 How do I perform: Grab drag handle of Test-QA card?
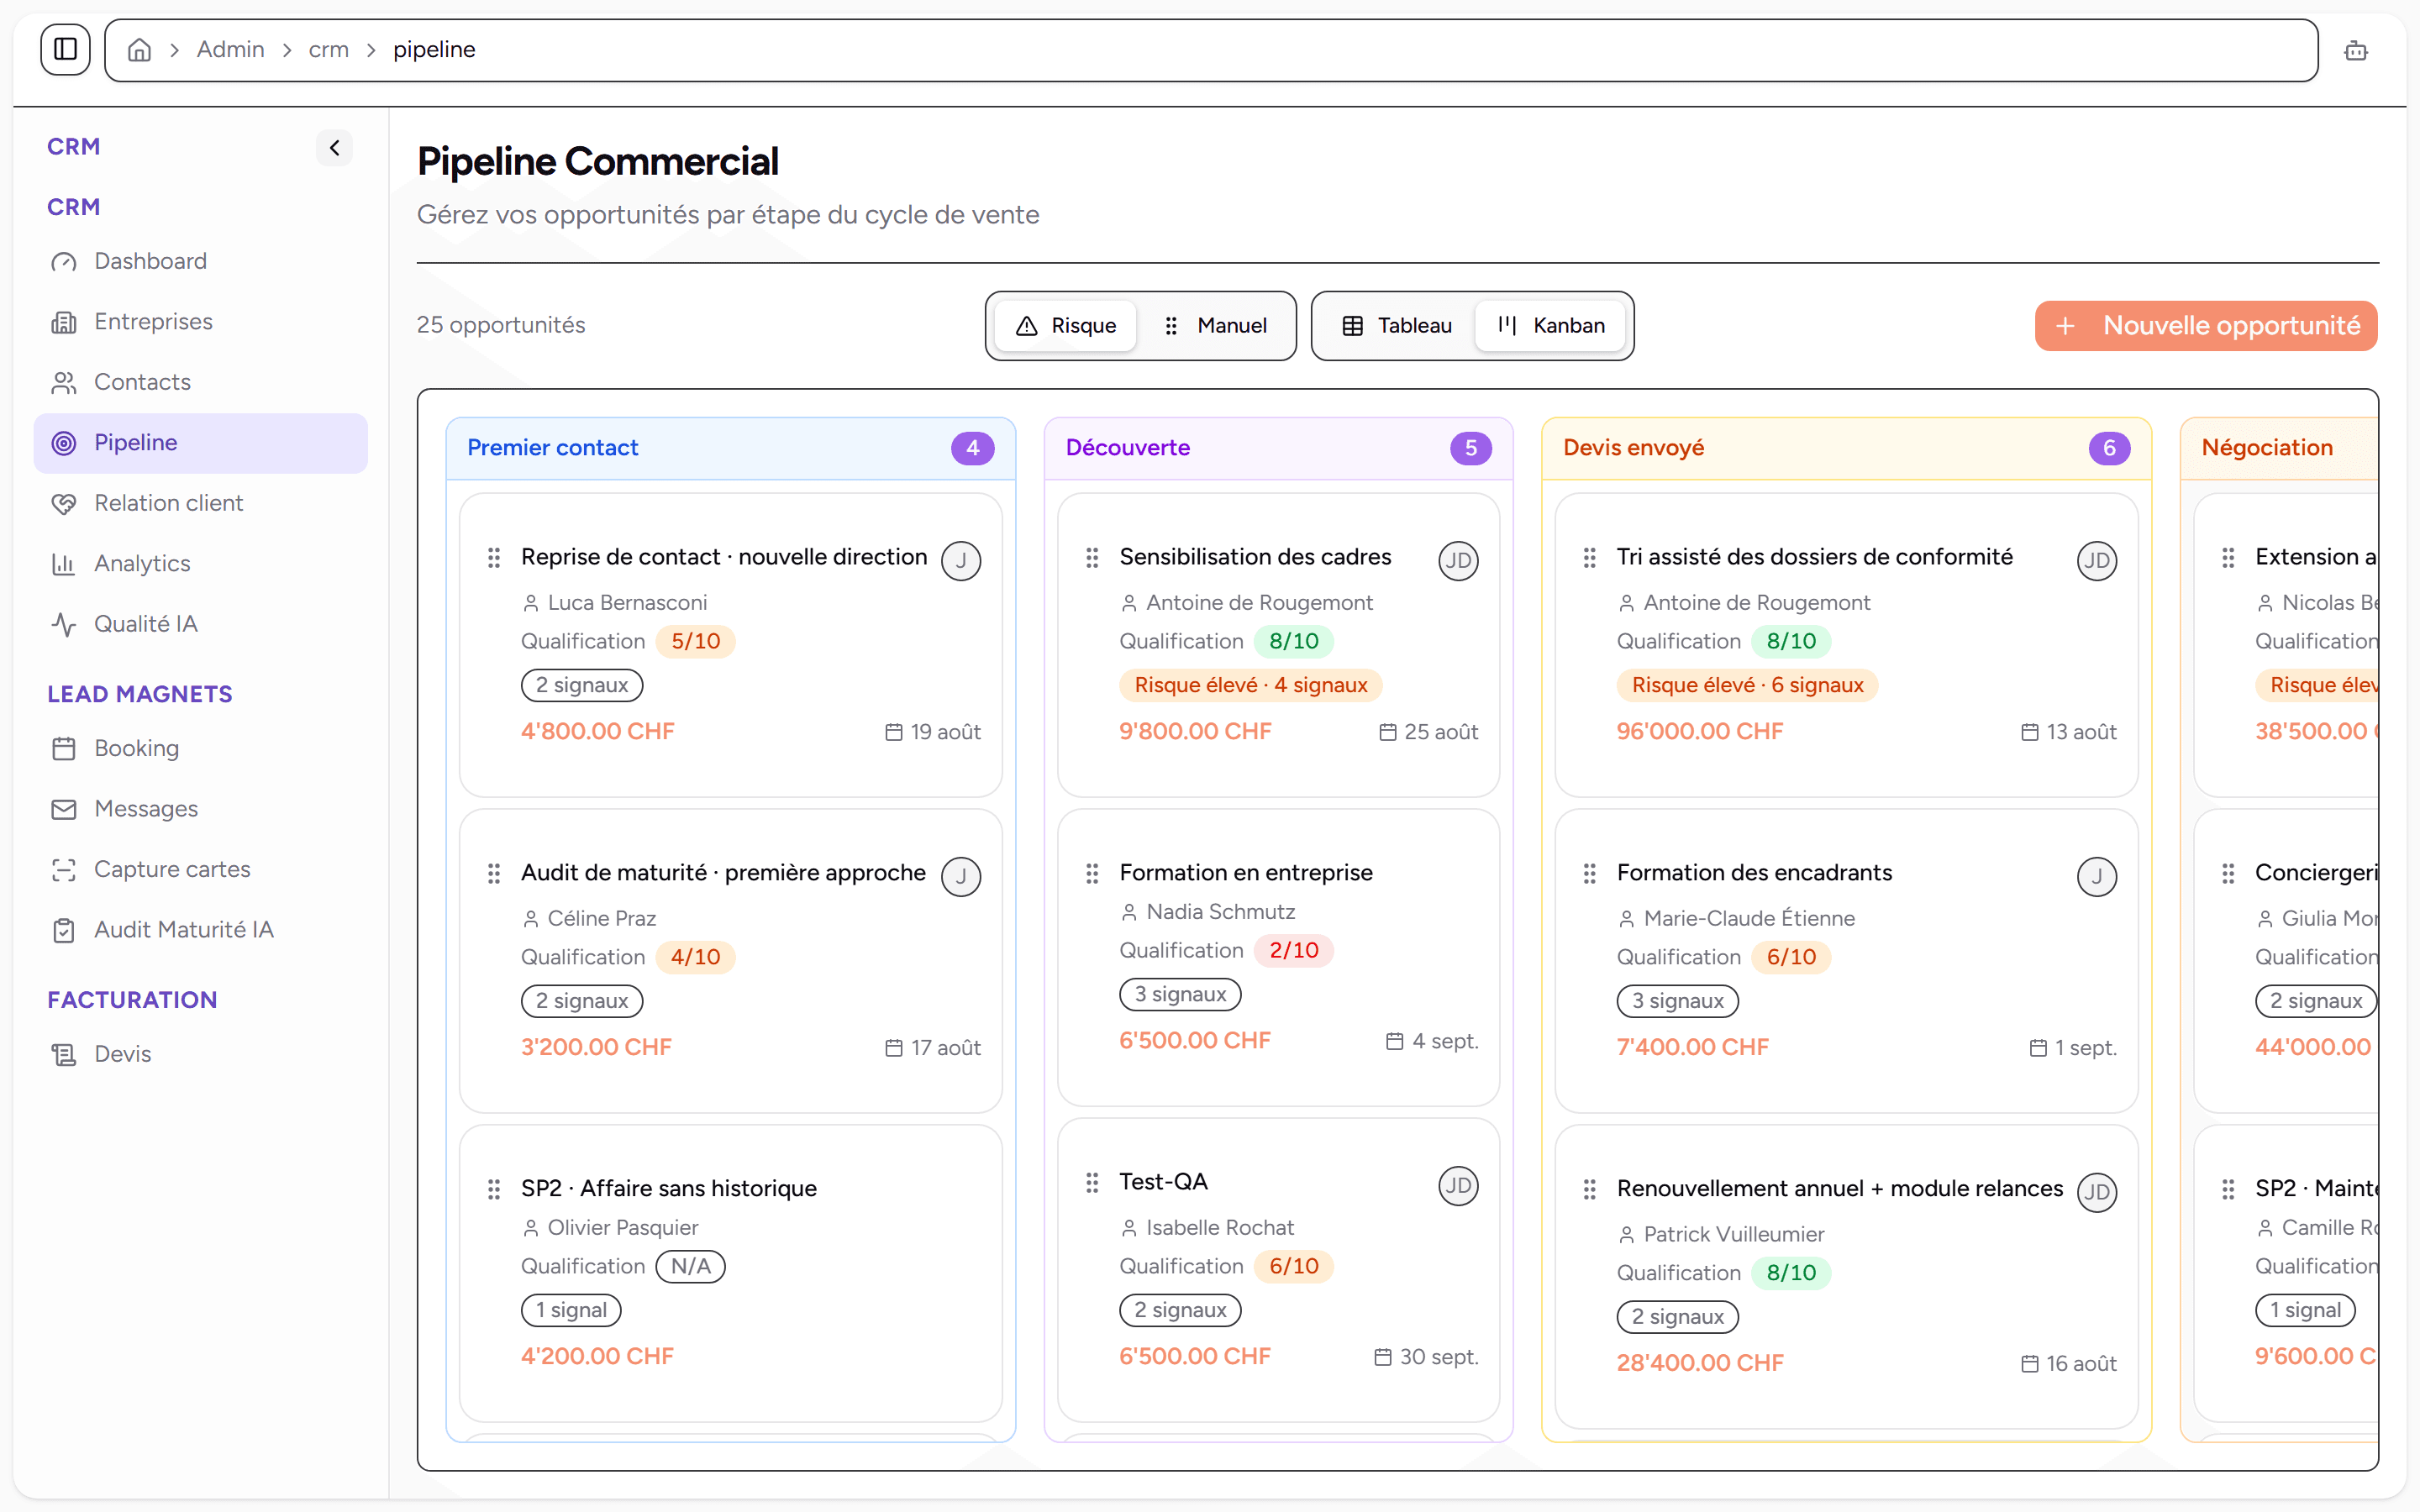click(x=1092, y=1182)
